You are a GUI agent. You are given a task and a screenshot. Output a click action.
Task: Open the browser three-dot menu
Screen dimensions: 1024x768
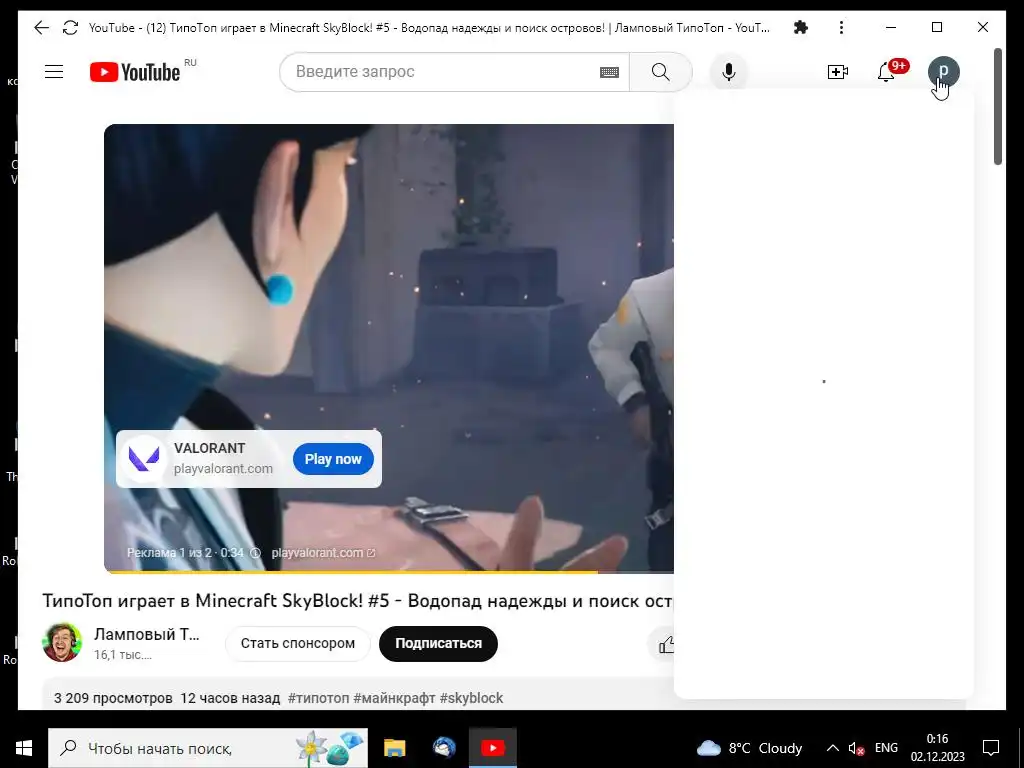click(841, 27)
